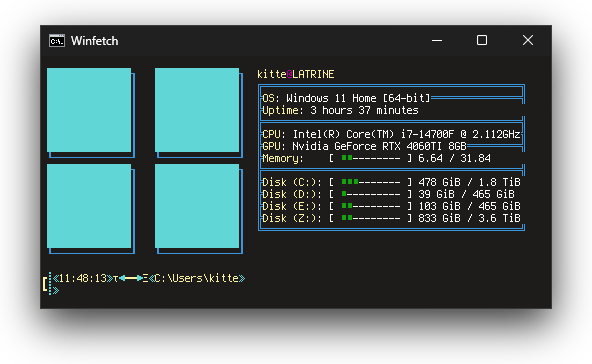Click the Disk (D:) usage bar
592x364 pixels.
tap(371, 194)
